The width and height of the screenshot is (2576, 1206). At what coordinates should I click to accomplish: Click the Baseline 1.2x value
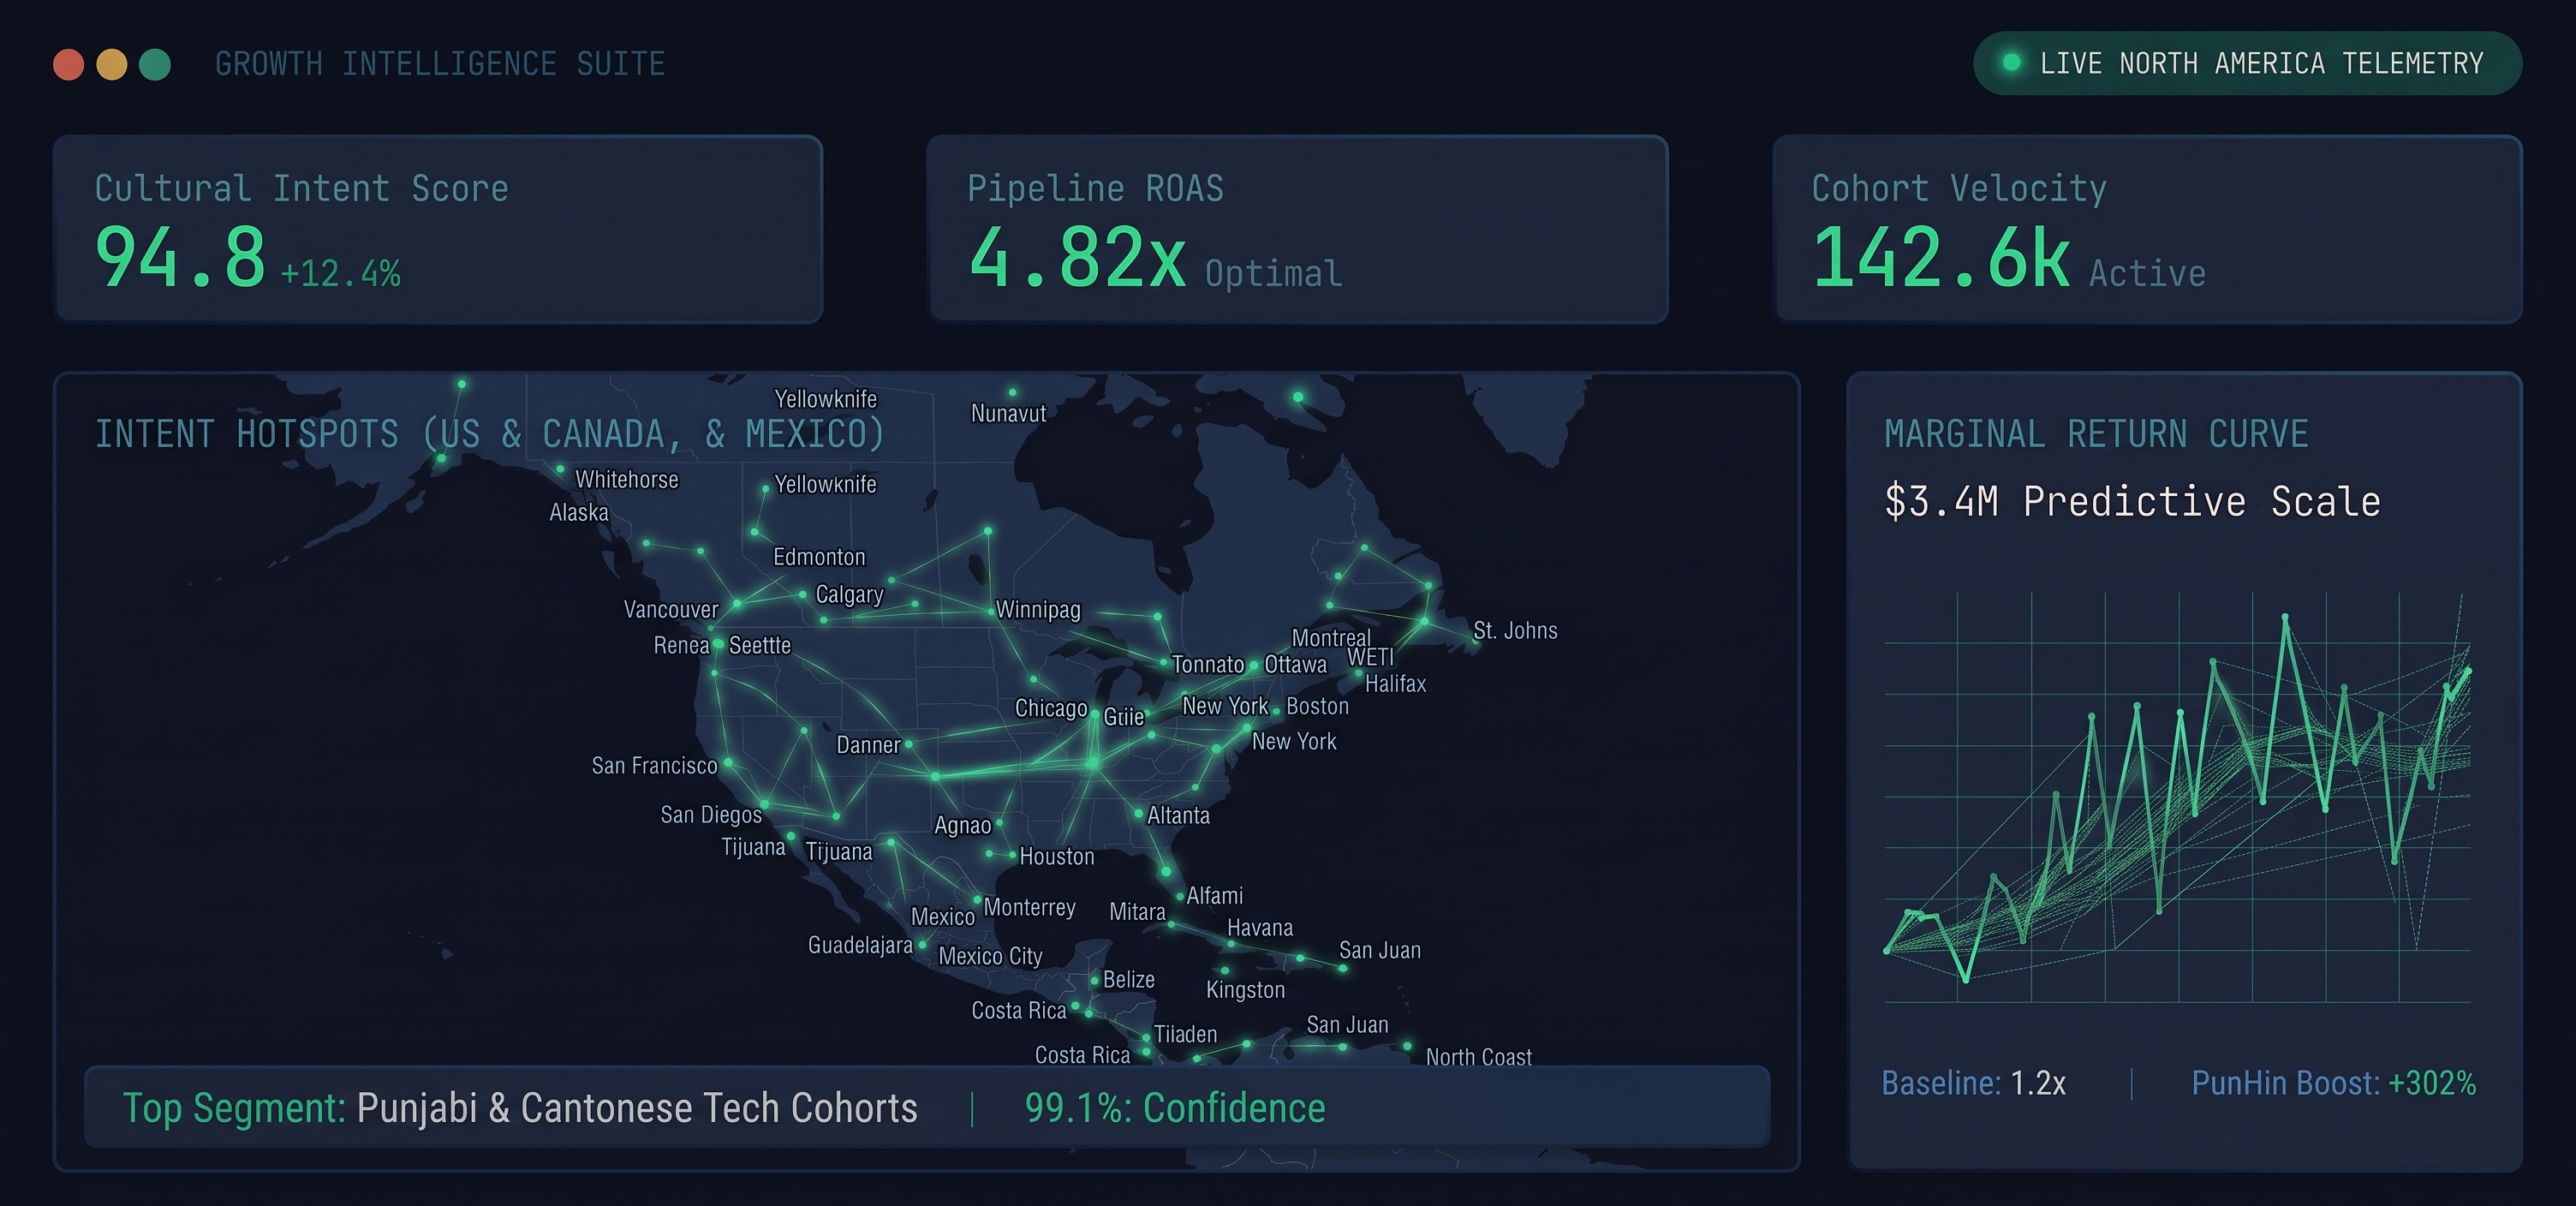[x=1973, y=1083]
